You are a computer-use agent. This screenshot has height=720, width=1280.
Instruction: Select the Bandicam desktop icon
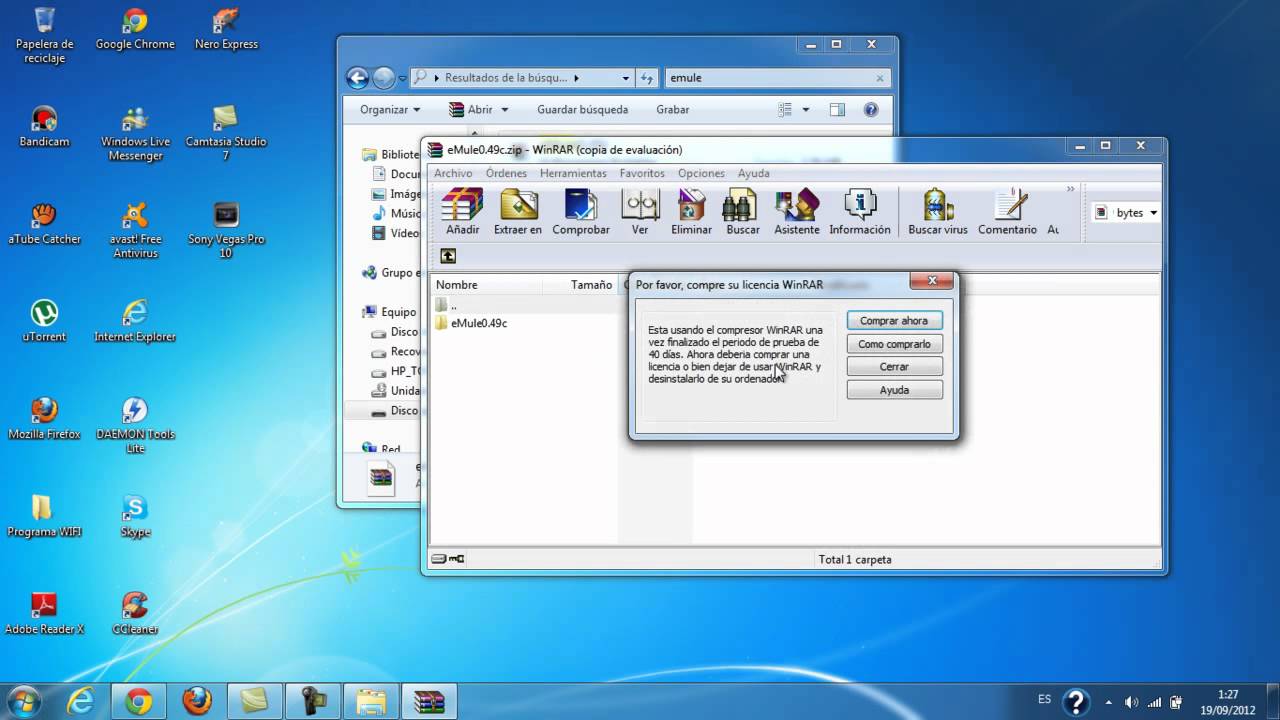(45, 126)
